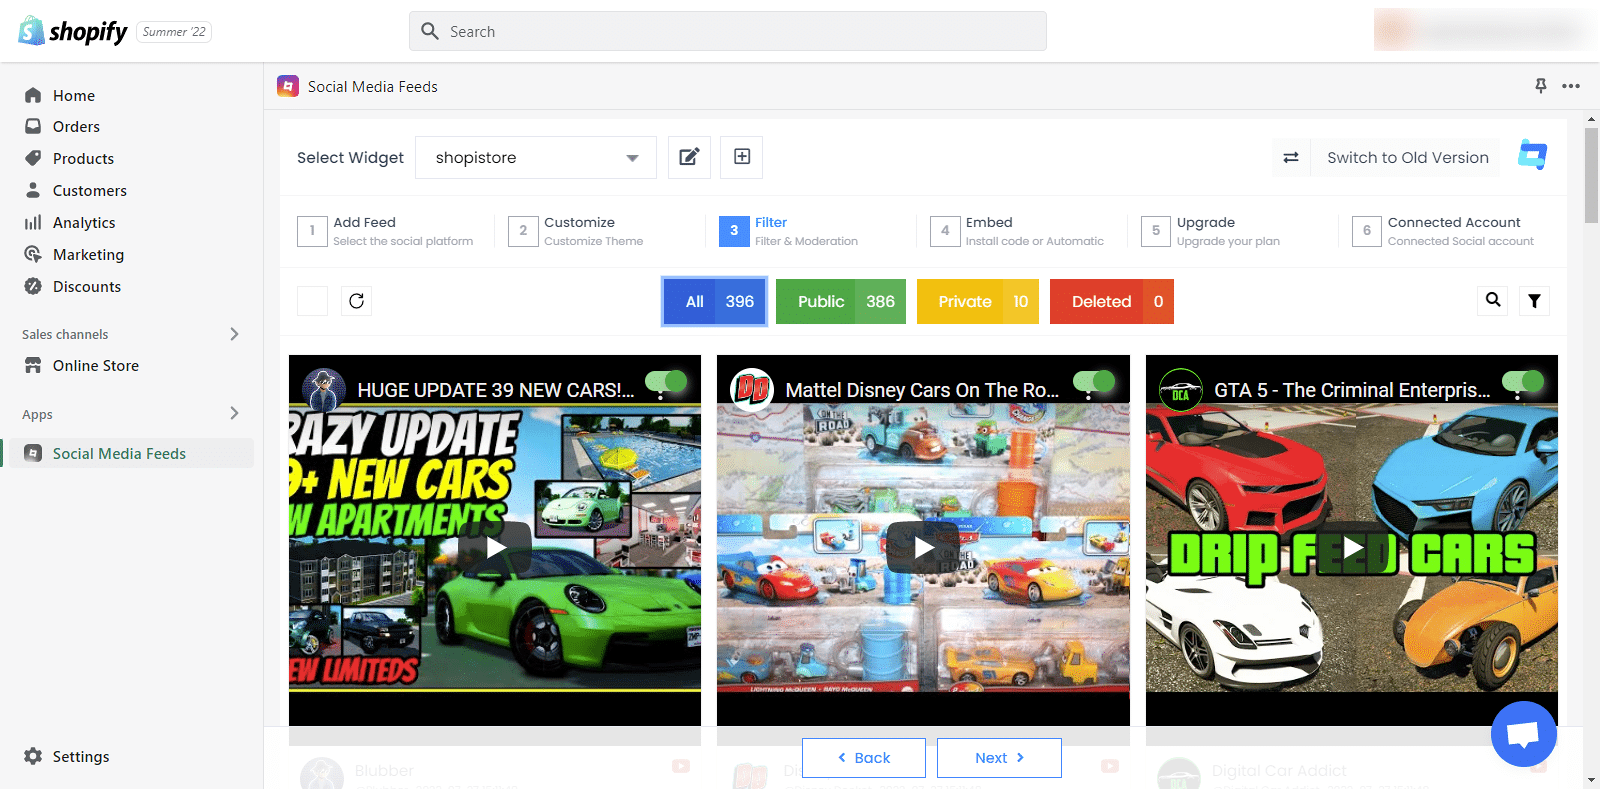Open Customers page
This screenshot has width=1600, height=789.
(x=89, y=190)
